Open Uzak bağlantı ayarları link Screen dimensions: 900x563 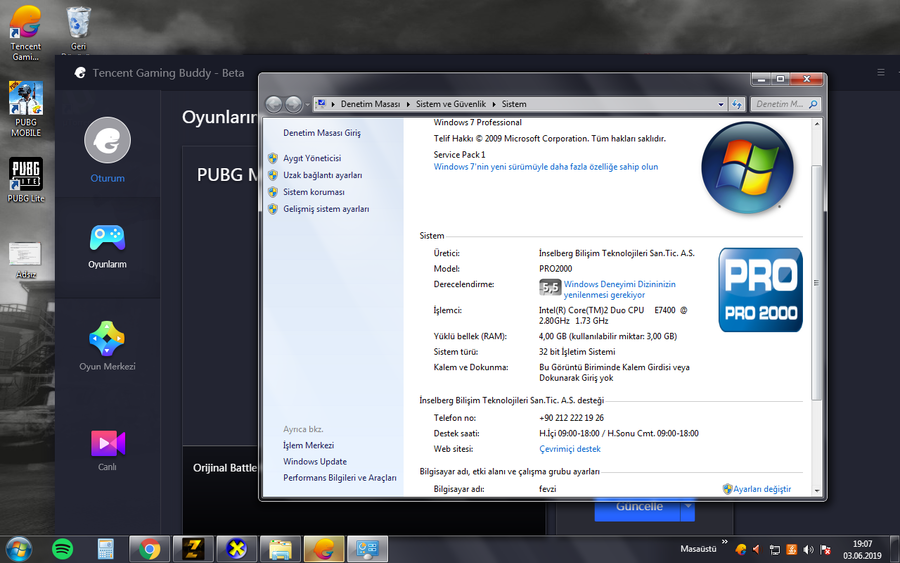tap(322, 175)
